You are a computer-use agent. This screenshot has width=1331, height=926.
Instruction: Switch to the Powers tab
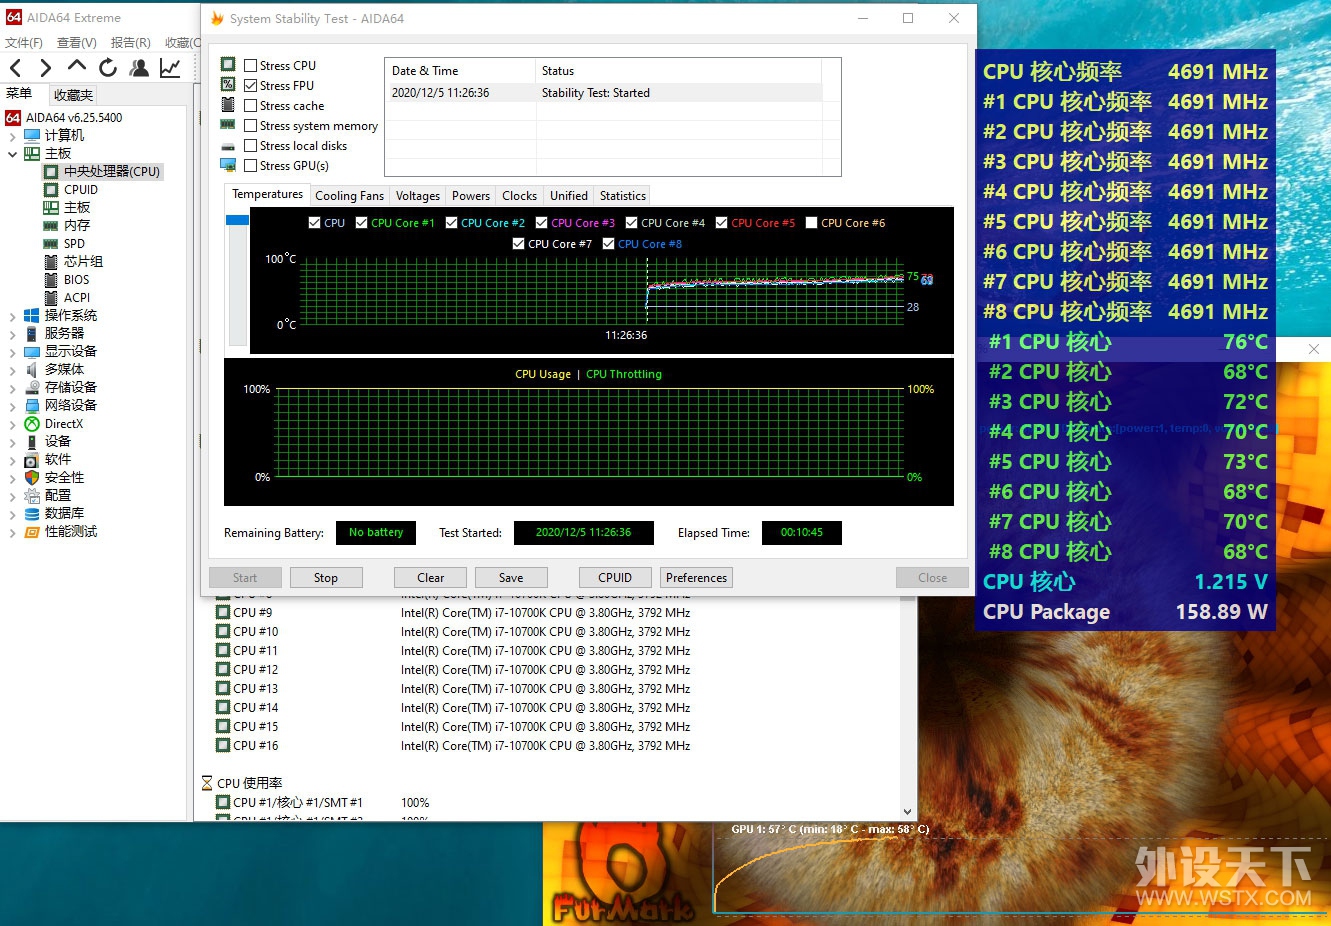pyautogui.click(x=471, y=196)
